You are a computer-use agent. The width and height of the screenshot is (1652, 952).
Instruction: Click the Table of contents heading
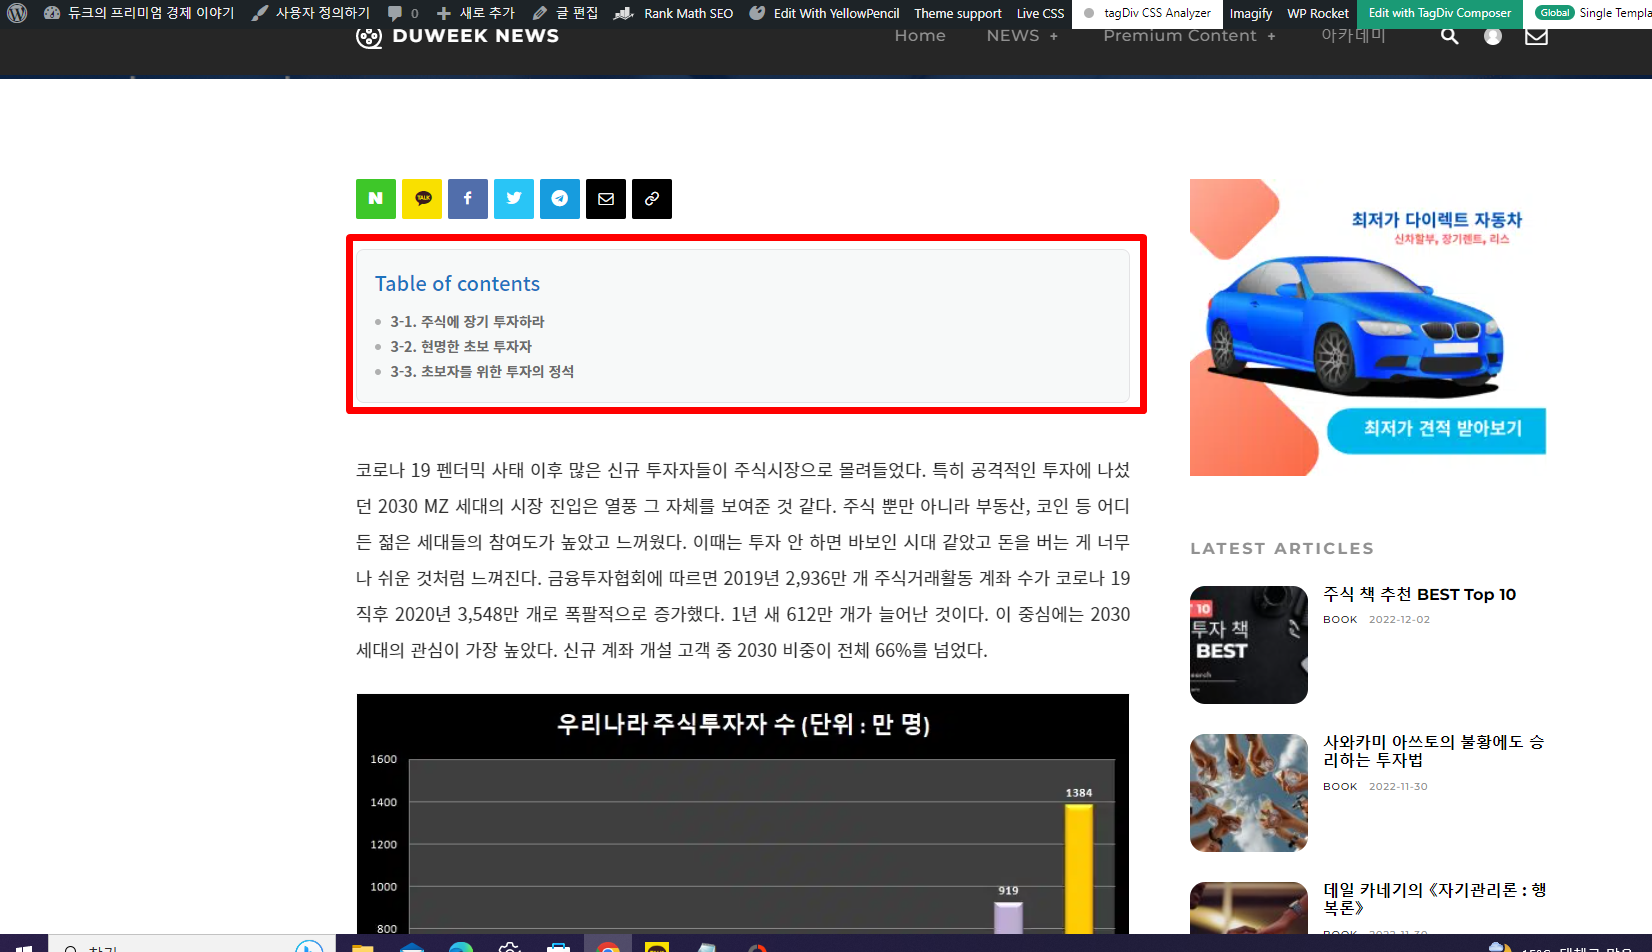tap(457, 284)
